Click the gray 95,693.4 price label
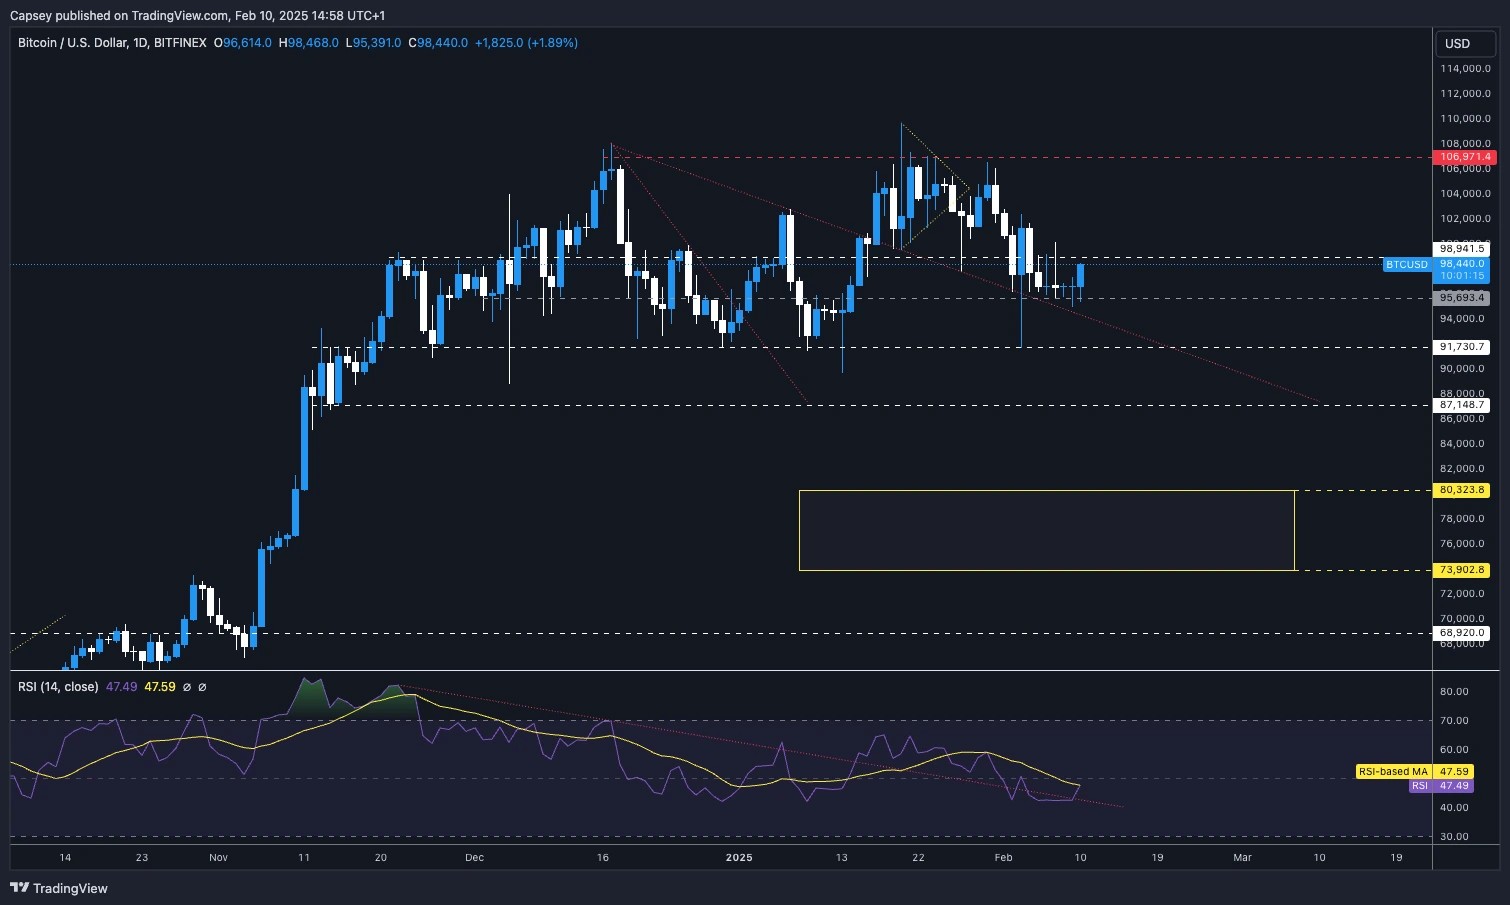The image size is (1510, 905). [x=1464, y=297]
